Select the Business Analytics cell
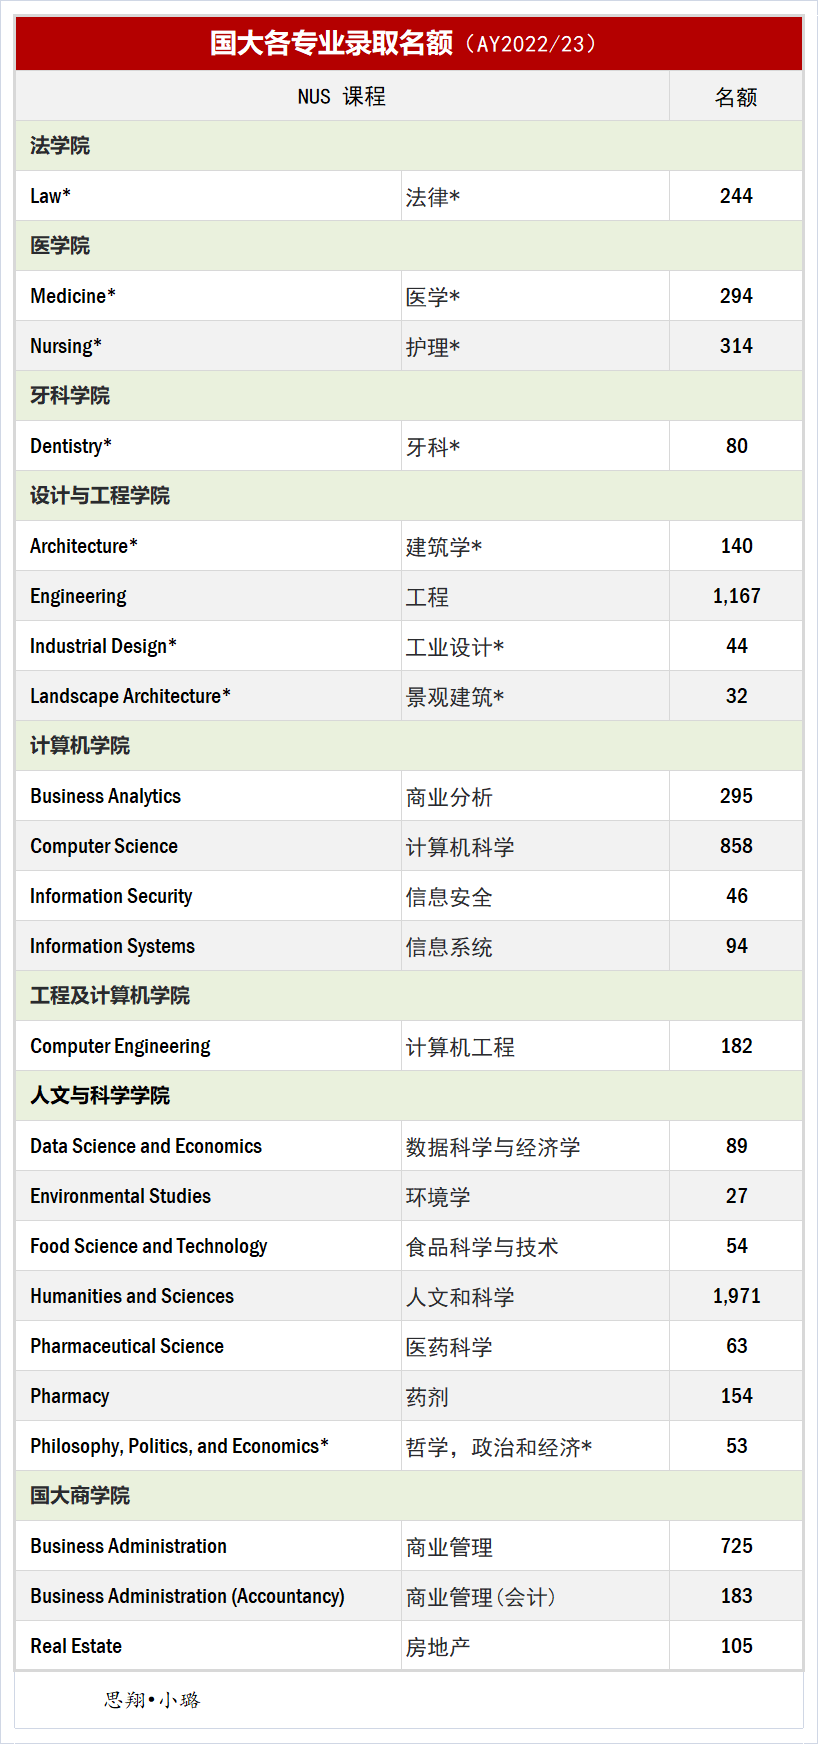 pos(208,796)
